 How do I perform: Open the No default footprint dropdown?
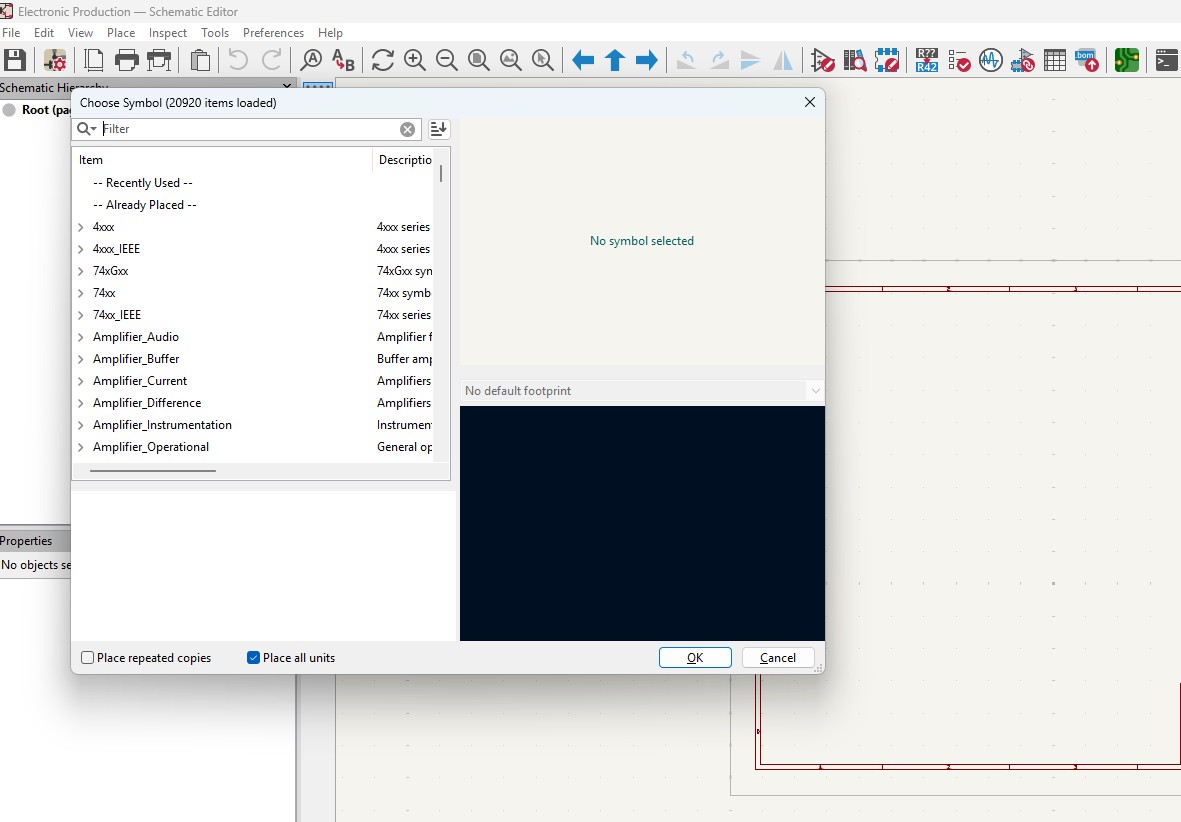click(x=642, y=390)
